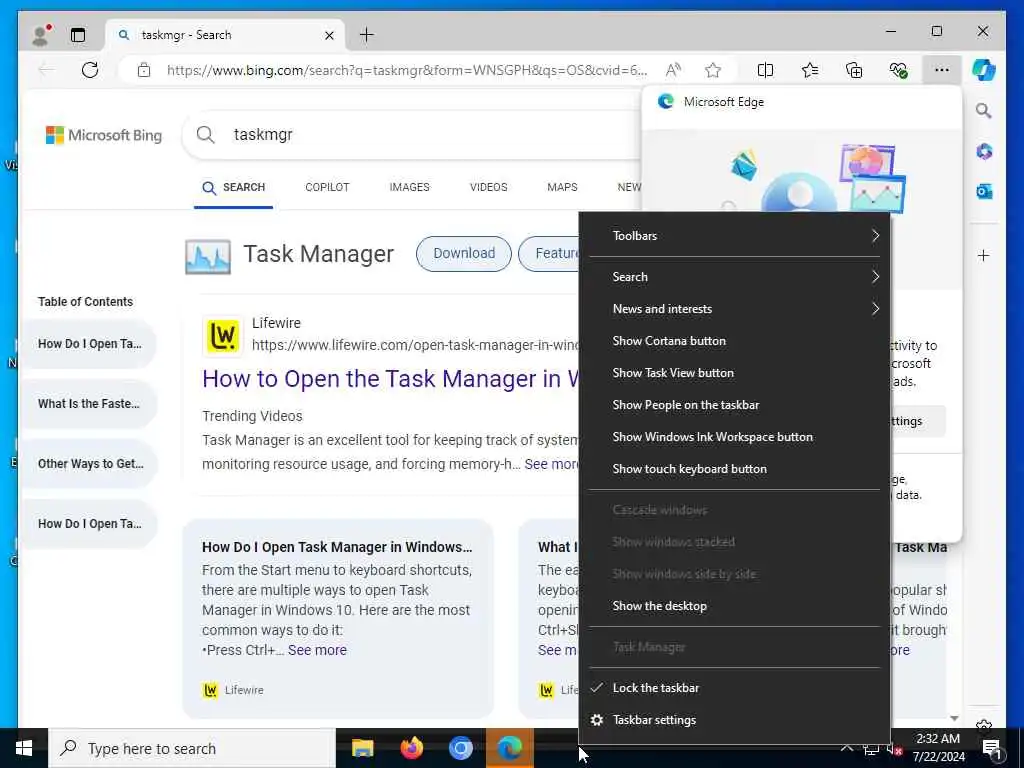Viewport: 1024px width, 768px height.
Task: Open the Collections icon
Action: point(854,70)
